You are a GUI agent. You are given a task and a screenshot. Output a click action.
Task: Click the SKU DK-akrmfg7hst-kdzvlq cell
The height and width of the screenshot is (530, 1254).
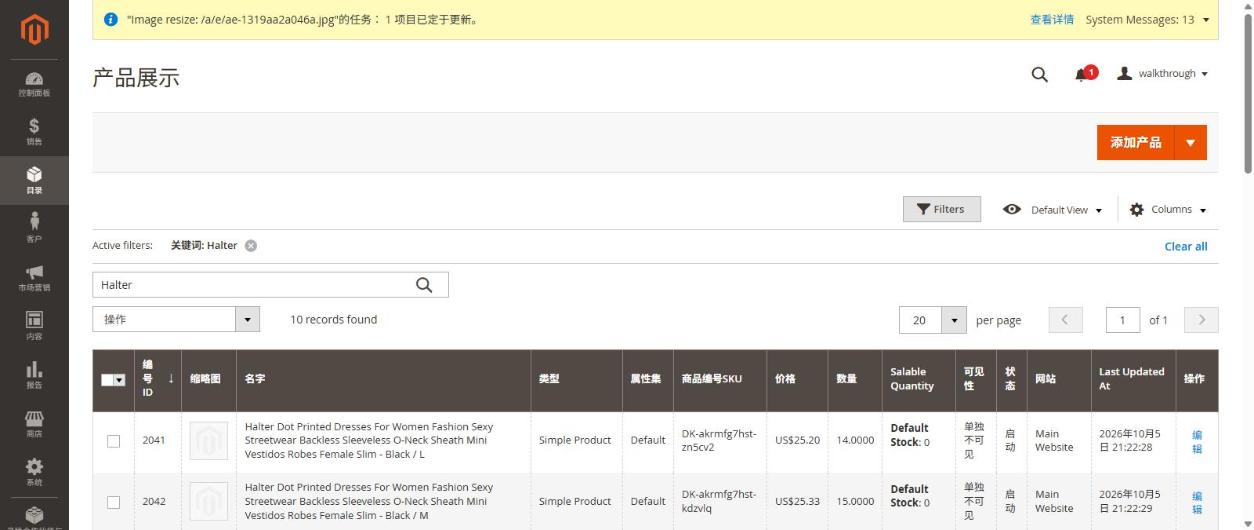point(719,502)
